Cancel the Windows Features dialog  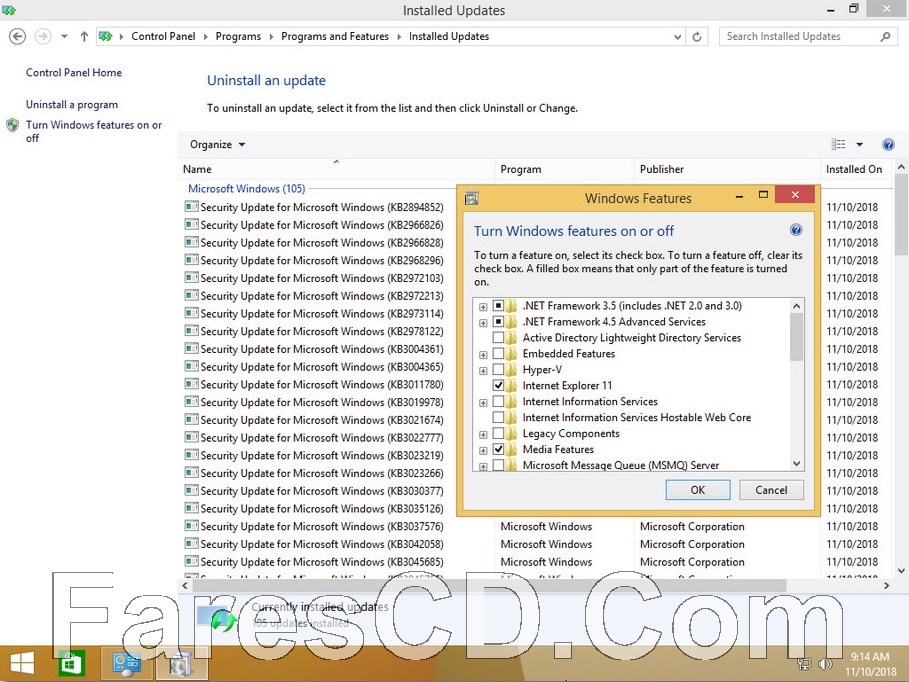click(x=771, y=490)
